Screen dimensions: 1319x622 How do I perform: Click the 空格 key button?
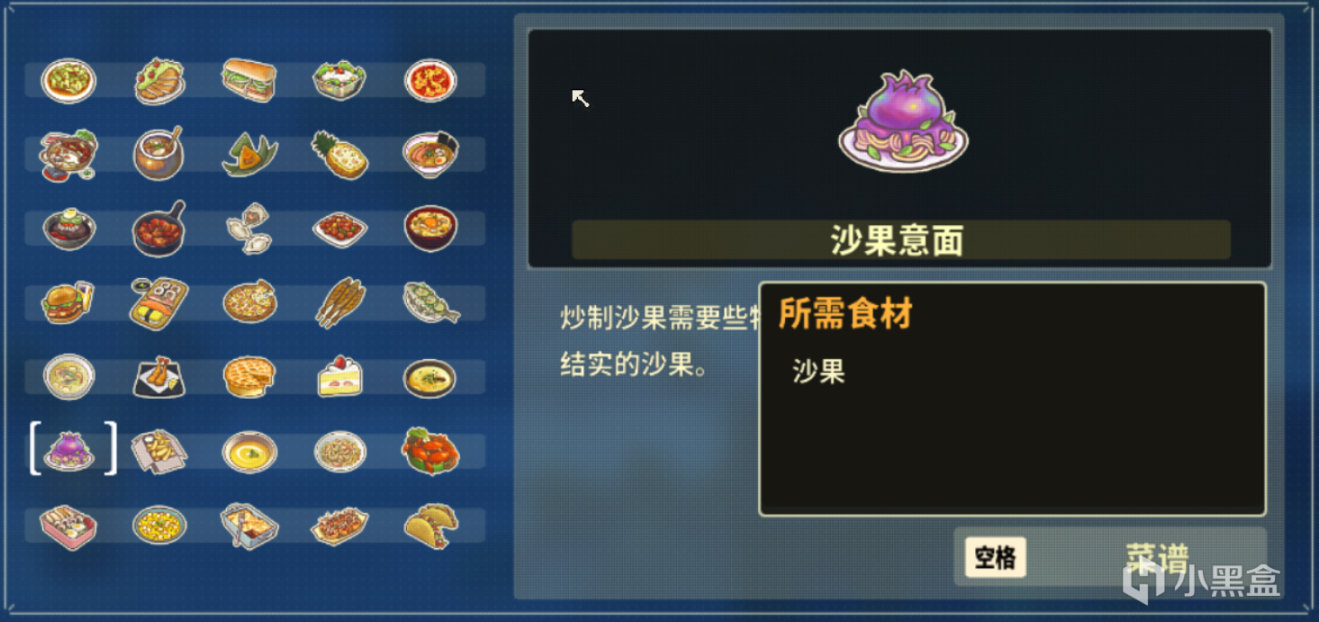(995, 558)
